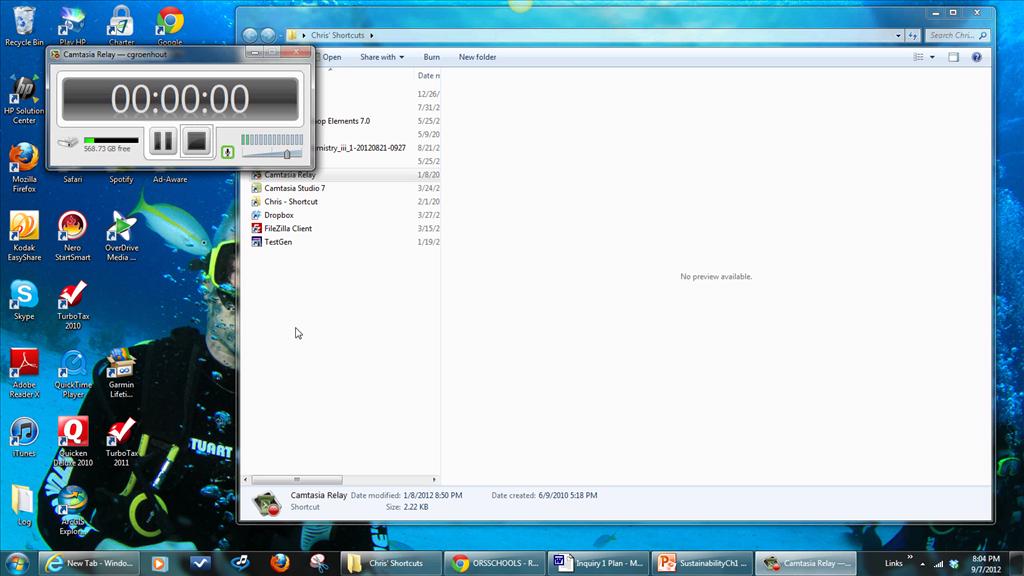1024x576 pixels.
Task: Toggle the microphone in Camtasia Relay
Action: [227, 152]
